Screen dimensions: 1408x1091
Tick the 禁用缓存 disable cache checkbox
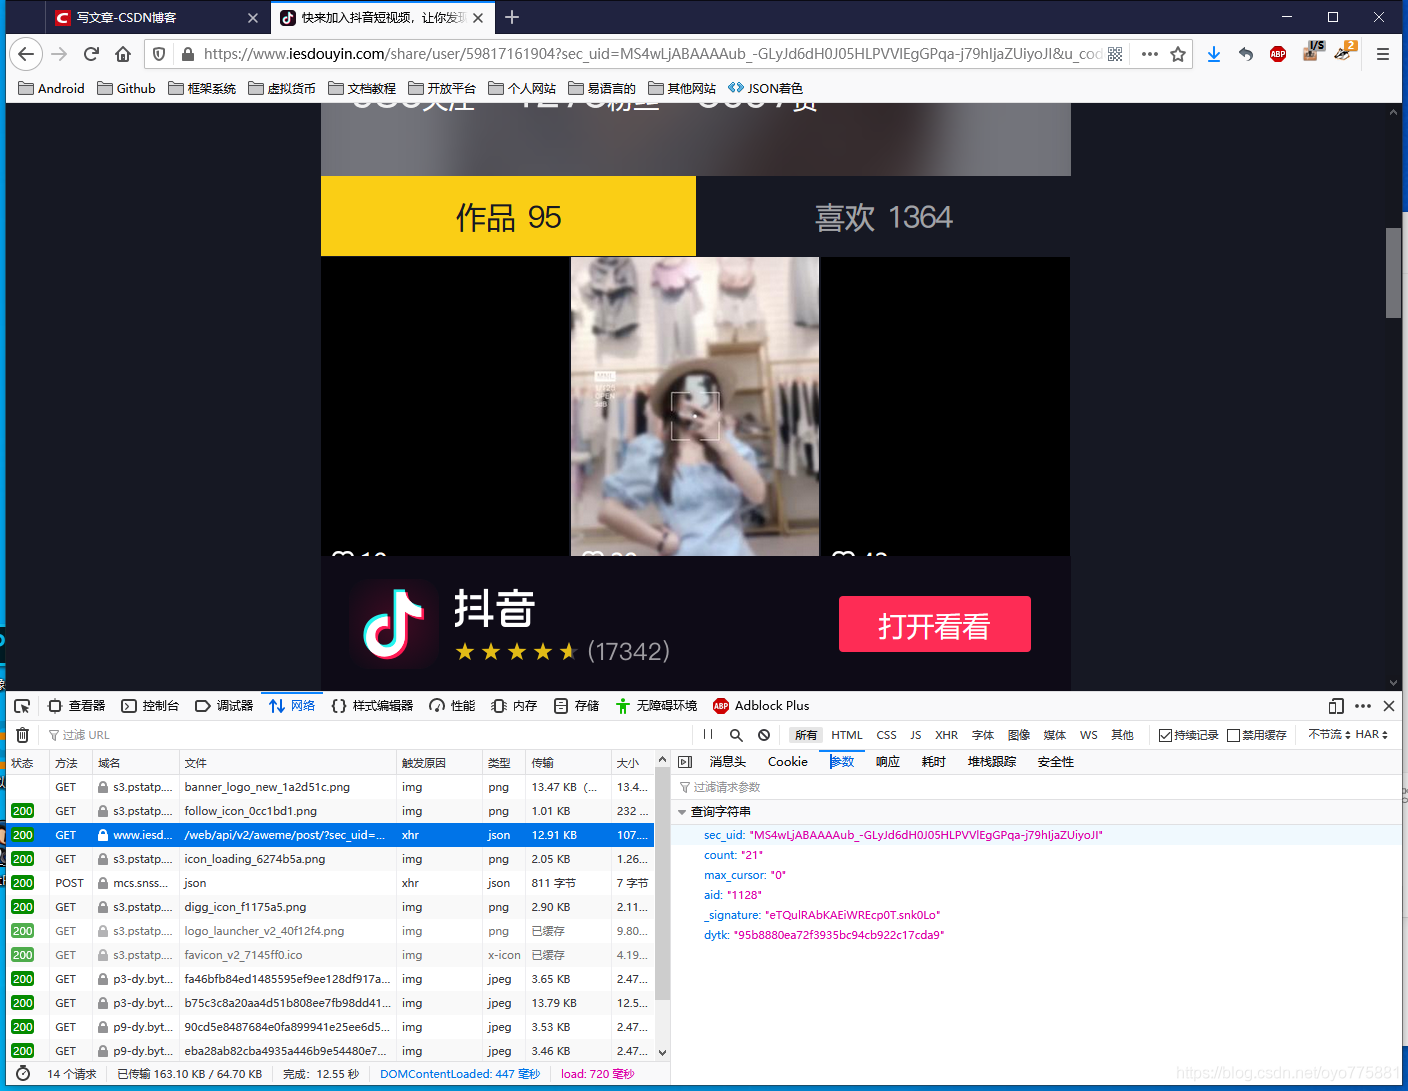(1233, 735)
